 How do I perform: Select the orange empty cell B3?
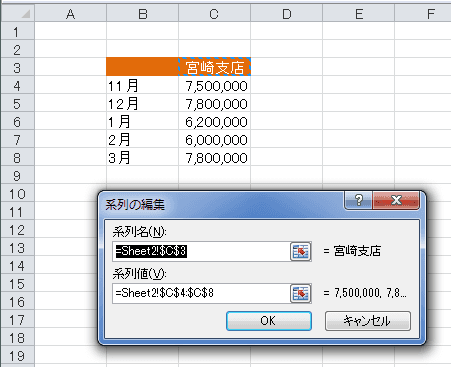(x=143, y=67)
